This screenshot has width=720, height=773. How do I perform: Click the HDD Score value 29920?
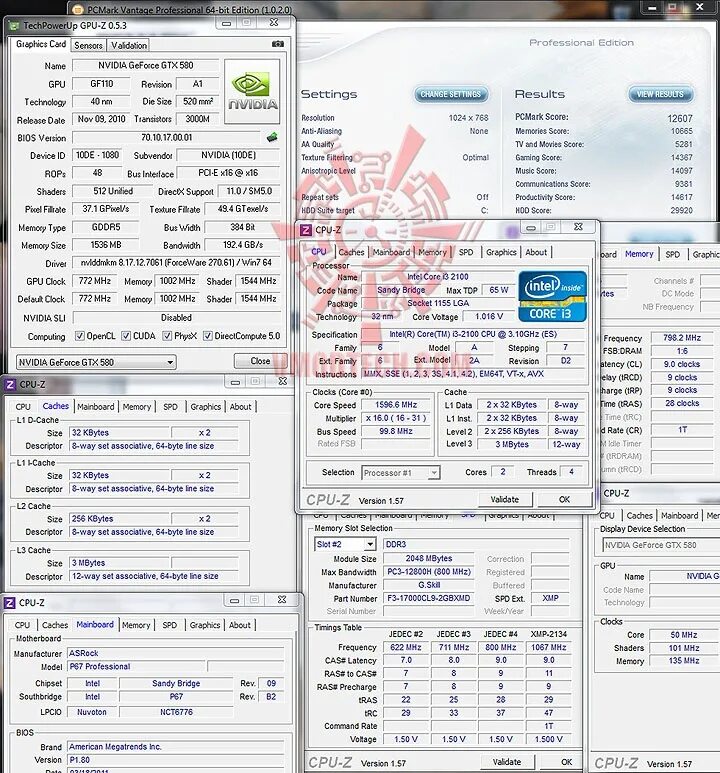pyautogui.click(x=681, y=211)
